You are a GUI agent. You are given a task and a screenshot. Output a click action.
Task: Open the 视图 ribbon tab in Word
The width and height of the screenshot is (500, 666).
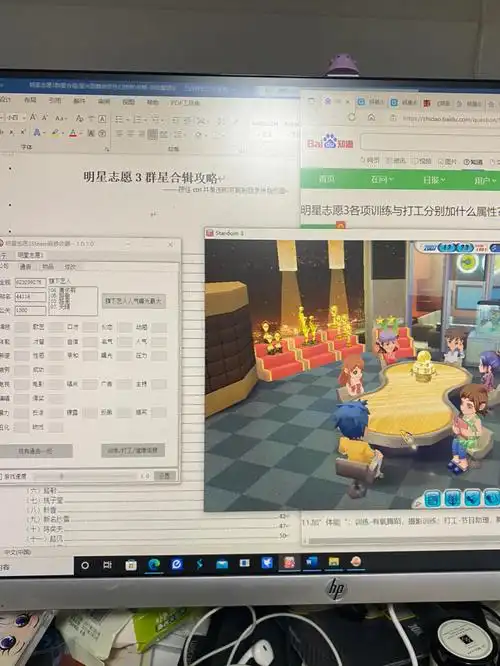pyautogui.click(x=128, y=102)
